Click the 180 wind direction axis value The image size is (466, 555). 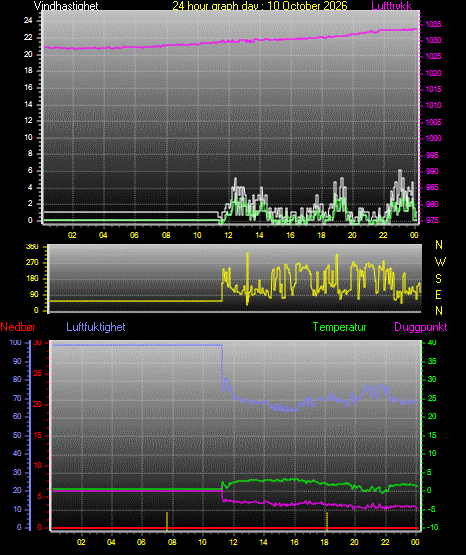coord(32,279)
